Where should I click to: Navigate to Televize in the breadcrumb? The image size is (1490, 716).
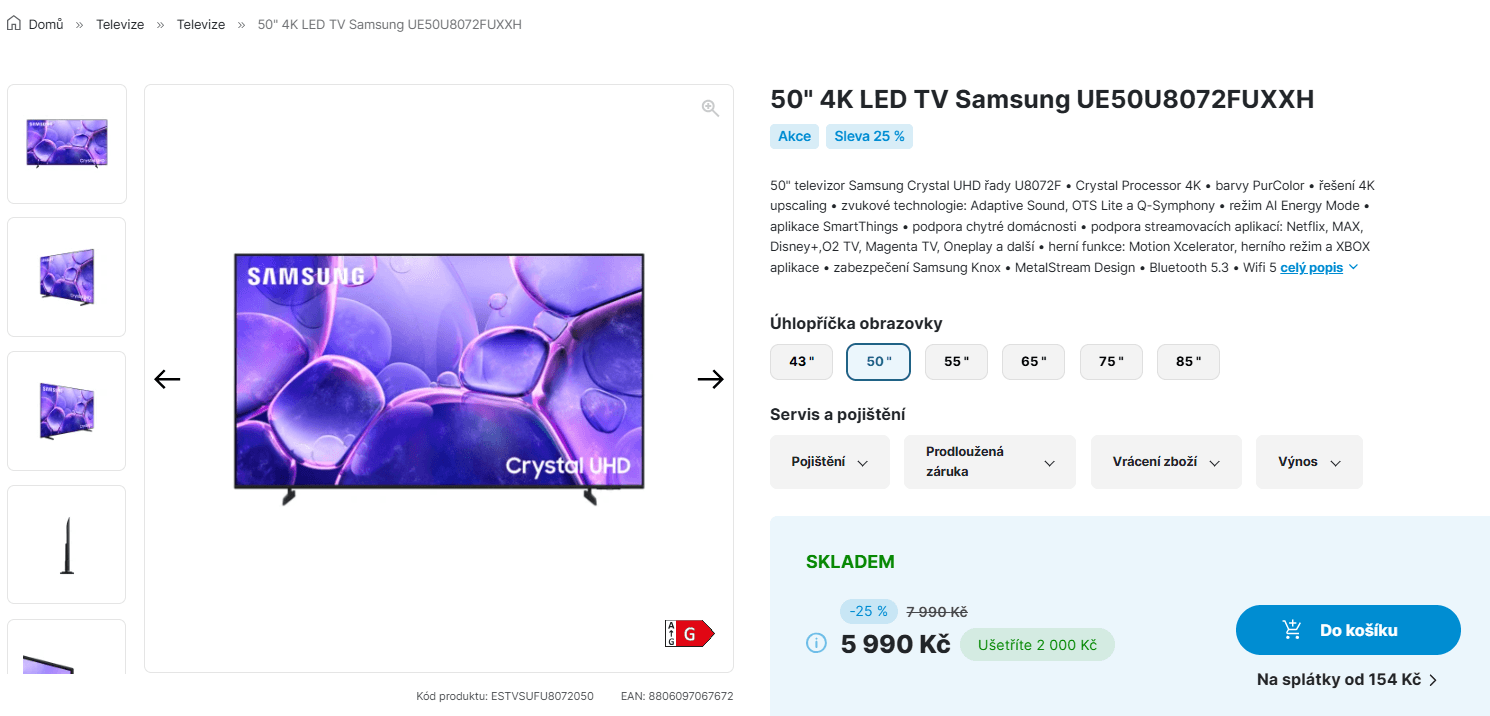[120, 23]
